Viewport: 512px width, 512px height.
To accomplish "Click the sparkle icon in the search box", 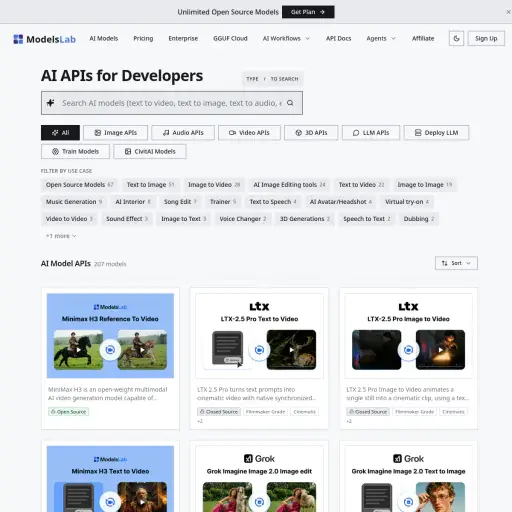I will pos(51,103).
